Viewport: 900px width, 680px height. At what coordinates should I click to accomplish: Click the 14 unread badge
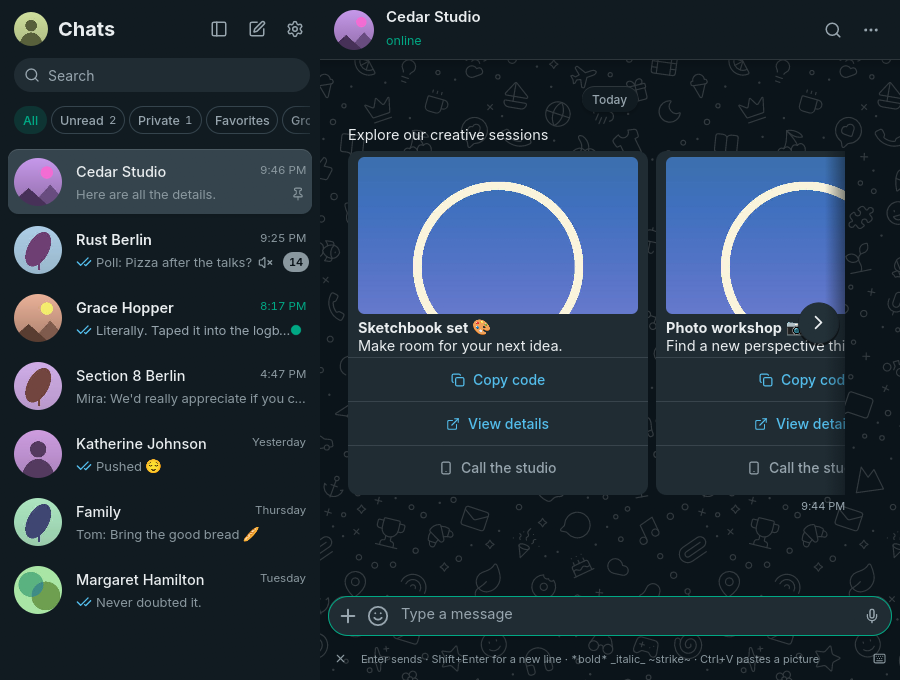pos(296,262)
